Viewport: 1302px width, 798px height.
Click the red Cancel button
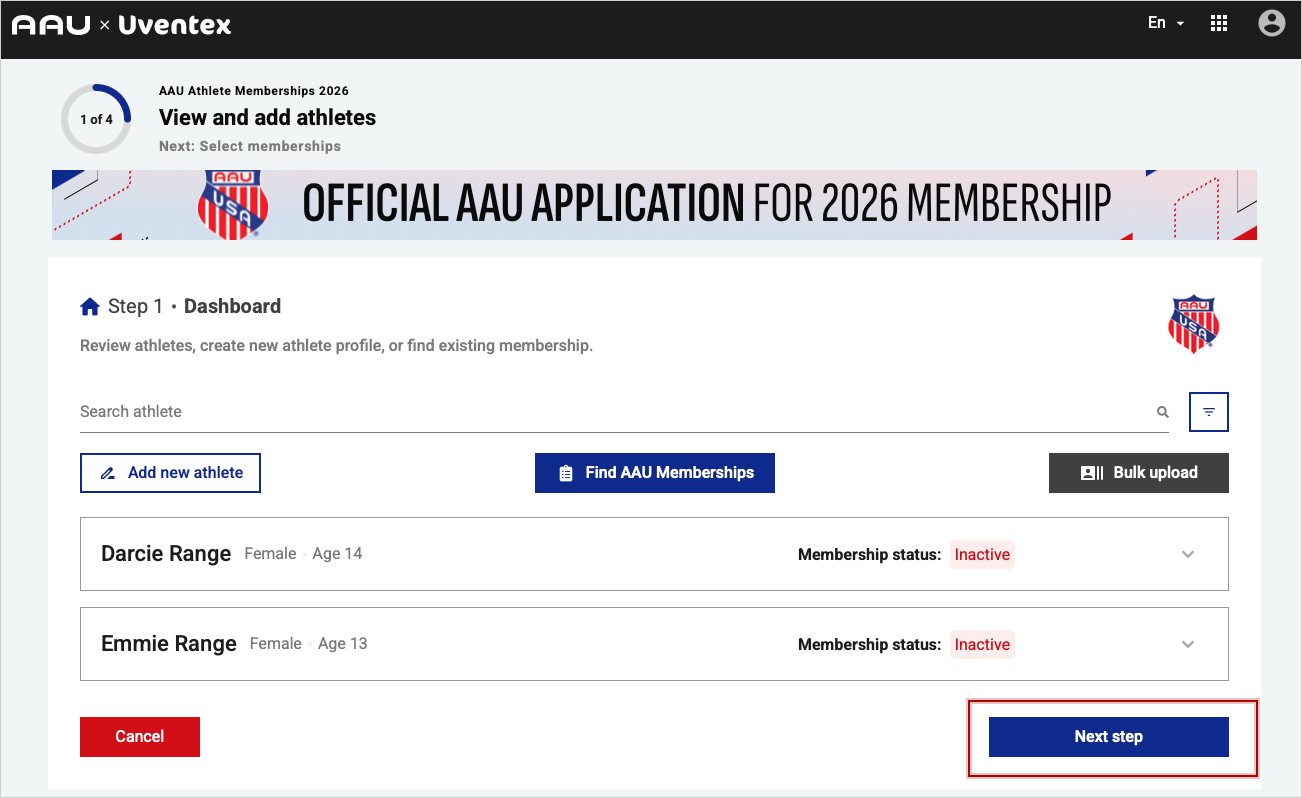140,737
